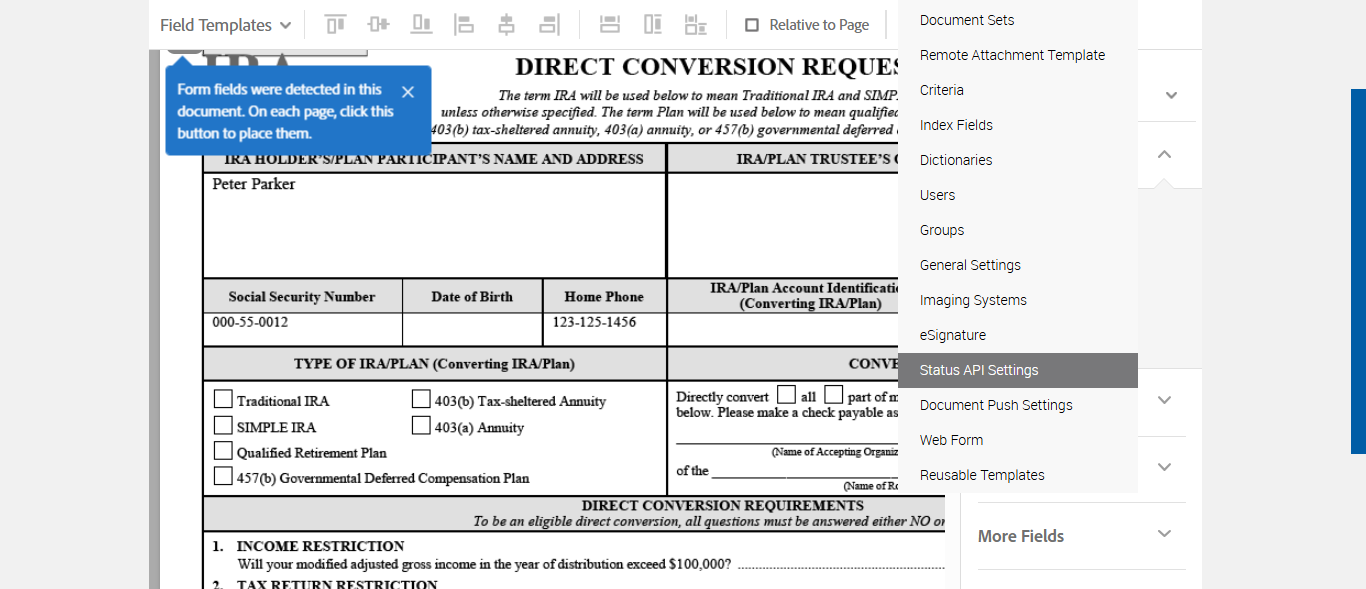Align selected fields to right edge
The width and height of the screenshot is (1366, 589).
pyautogui.click(x=550, y=25)
